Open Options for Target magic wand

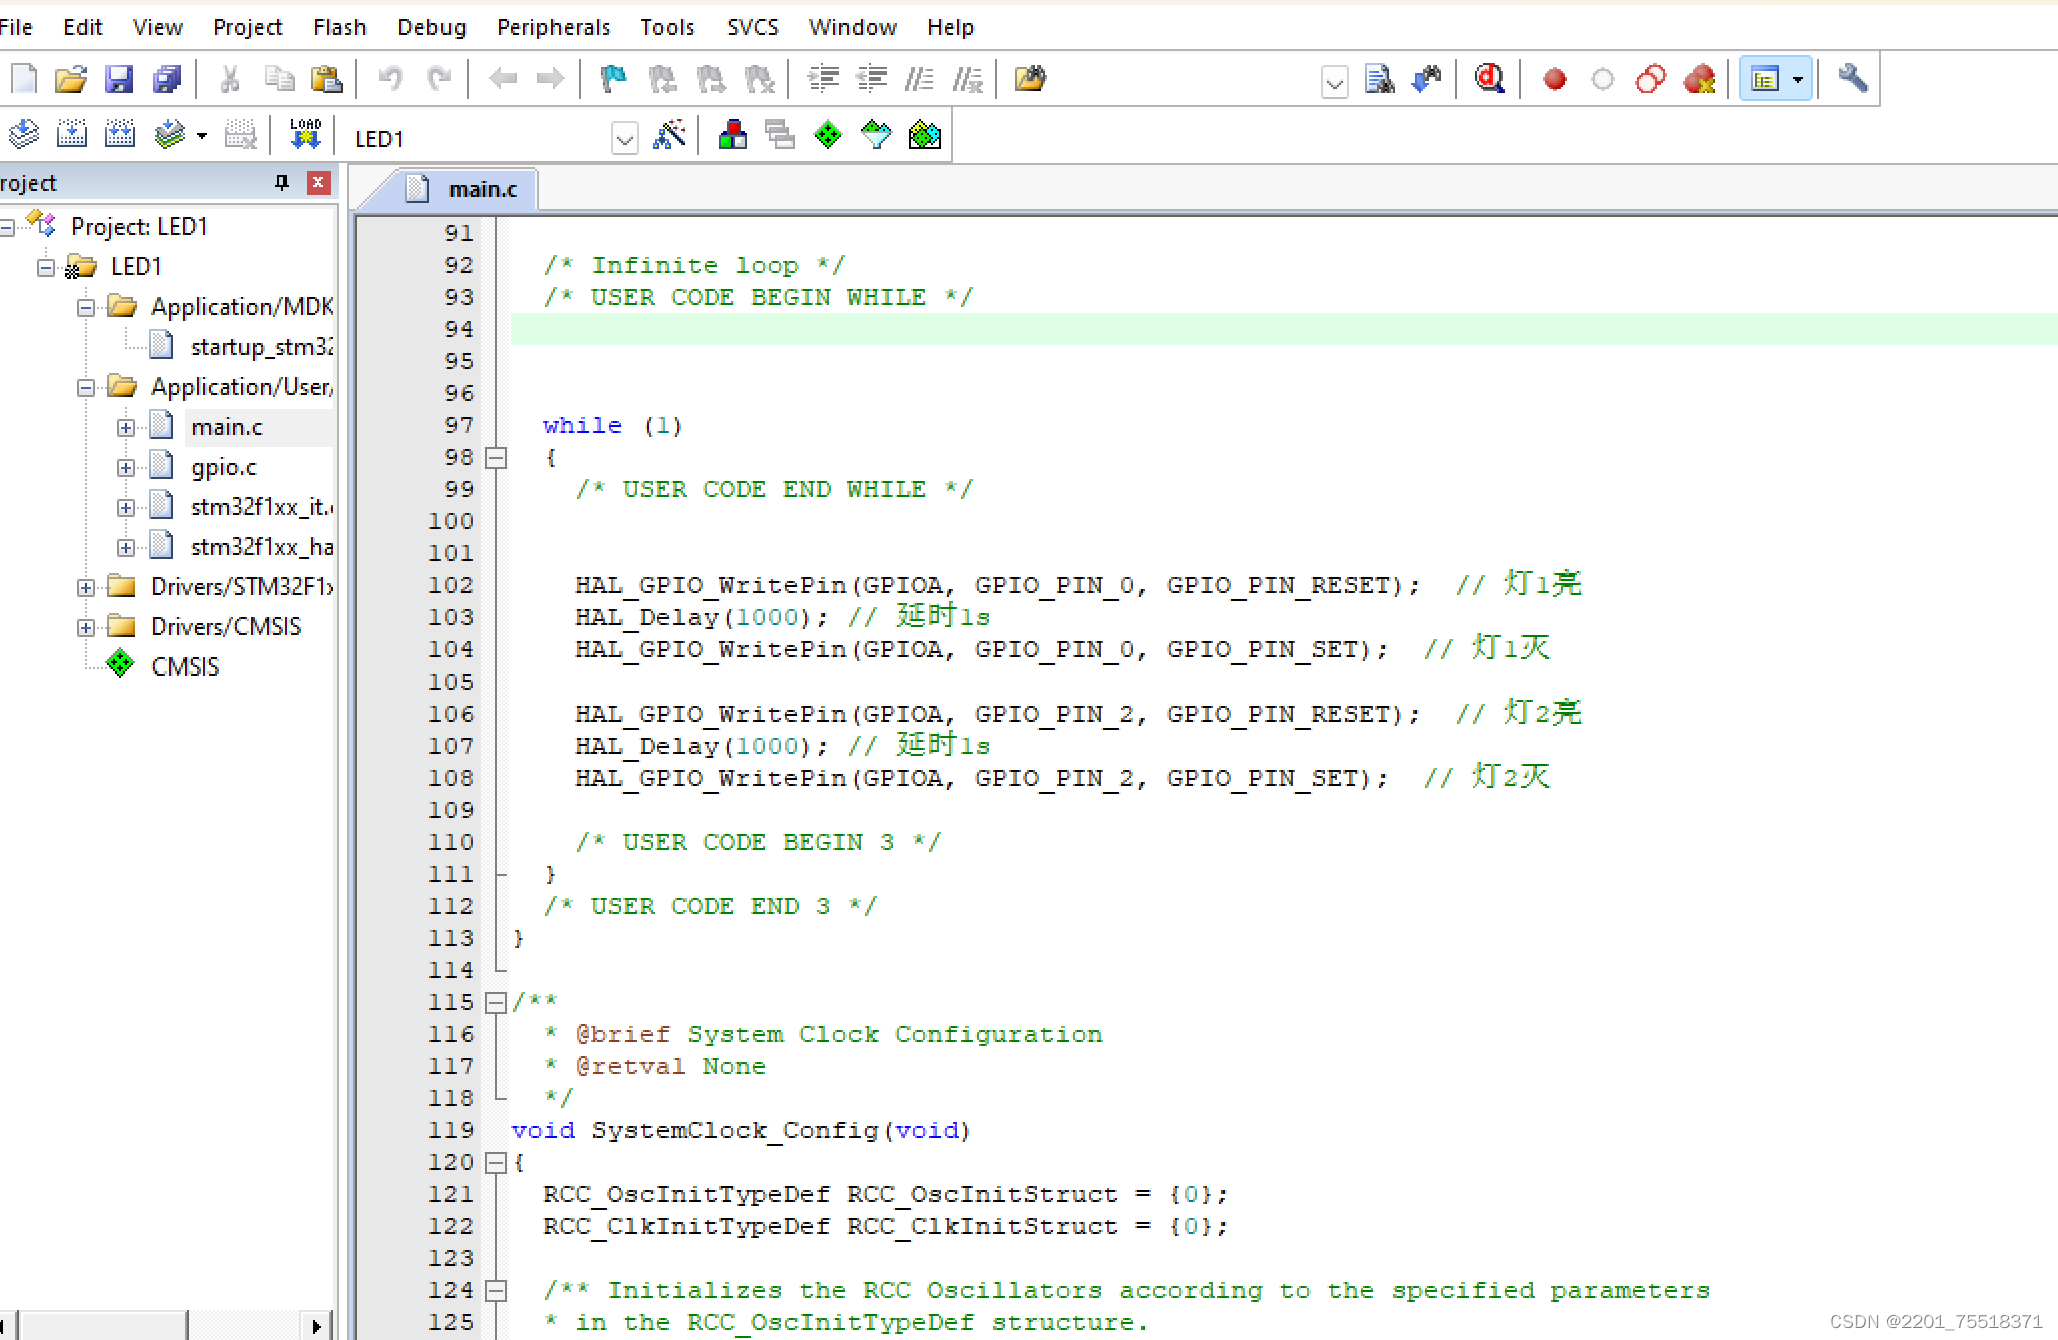pyautogui.click(x=669, y=135)
